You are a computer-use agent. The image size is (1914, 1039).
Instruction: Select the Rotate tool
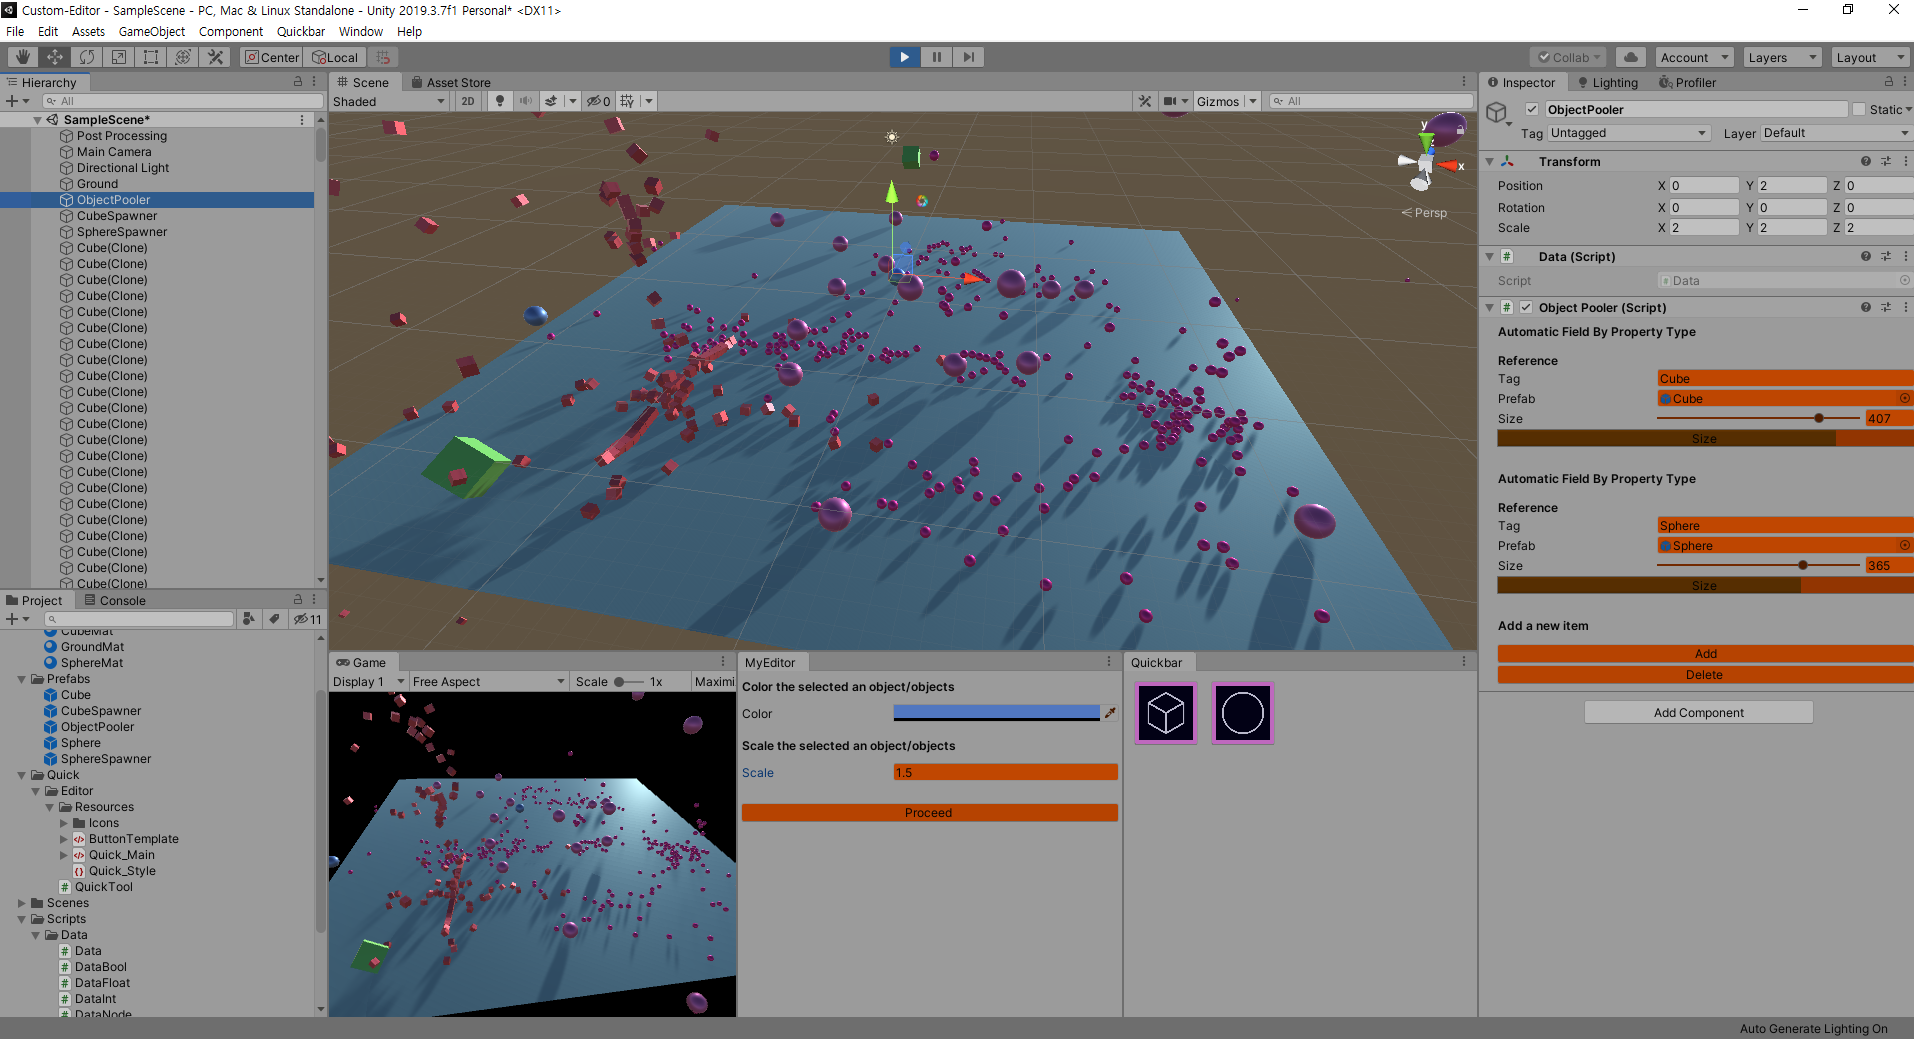point(86,57)
